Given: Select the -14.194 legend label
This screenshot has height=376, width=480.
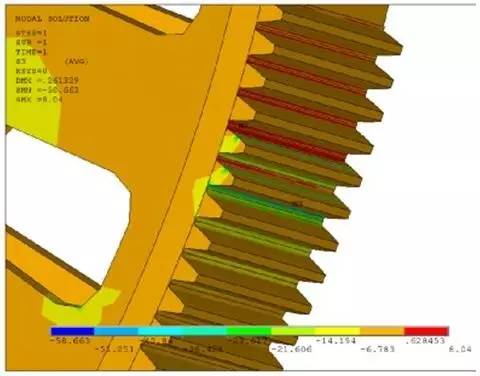Looking at the screenshot, I should pyautogui.click(x=336, y=341).
